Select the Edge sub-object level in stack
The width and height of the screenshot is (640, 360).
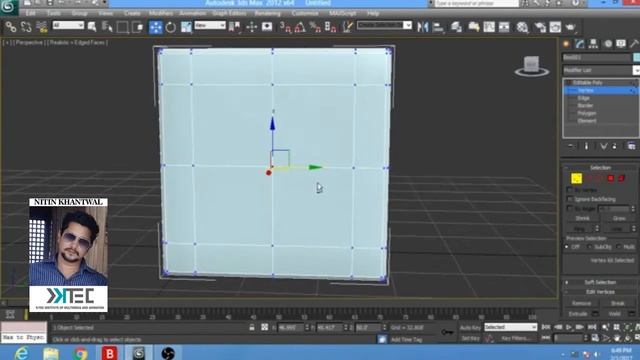click(584, 98)
